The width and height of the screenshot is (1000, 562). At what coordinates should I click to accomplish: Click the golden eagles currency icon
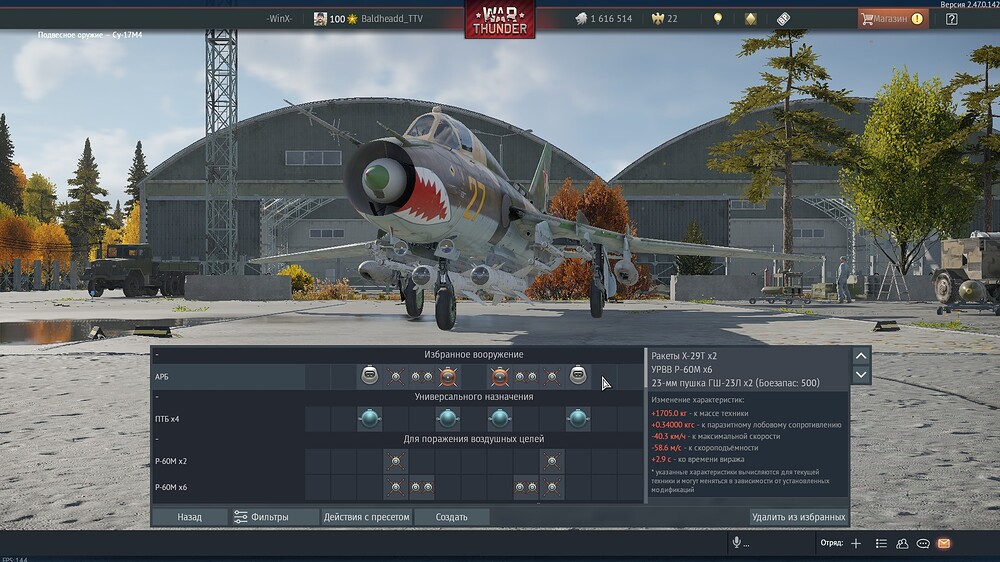coord(658,18)
